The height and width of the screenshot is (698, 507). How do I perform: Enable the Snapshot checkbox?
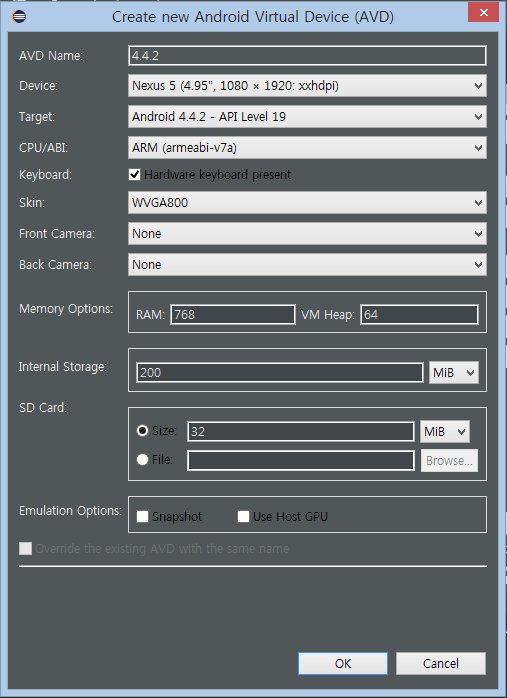[142, 516]
